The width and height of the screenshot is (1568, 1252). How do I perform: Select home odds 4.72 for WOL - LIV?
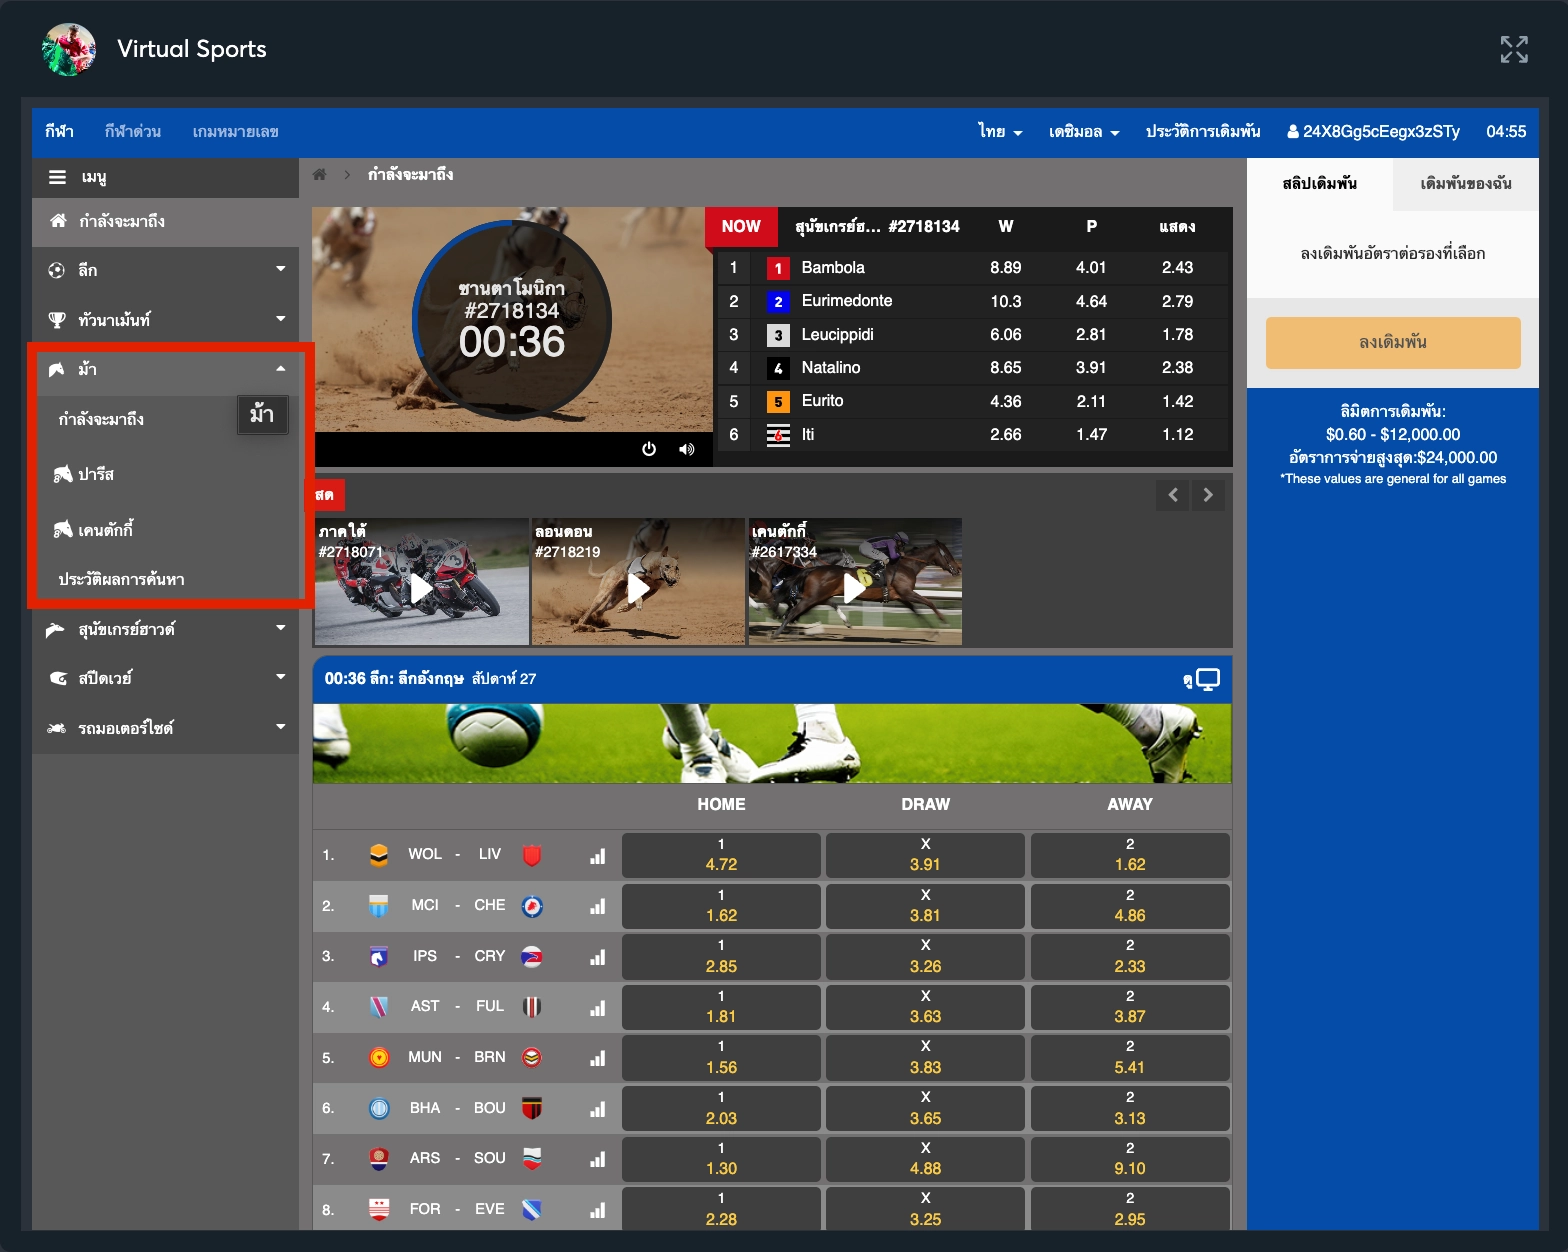(721, 855)
